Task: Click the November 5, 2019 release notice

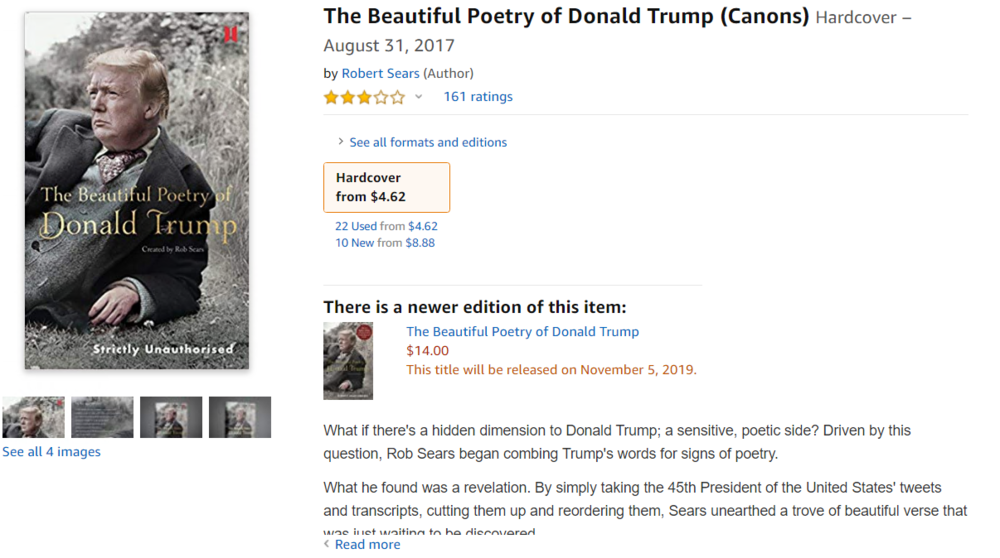Action: point(551,369)
